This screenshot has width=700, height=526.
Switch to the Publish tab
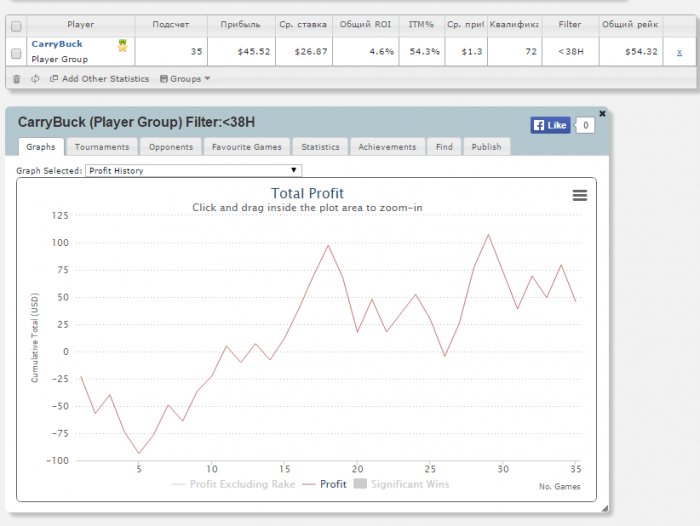pos(487,147)
